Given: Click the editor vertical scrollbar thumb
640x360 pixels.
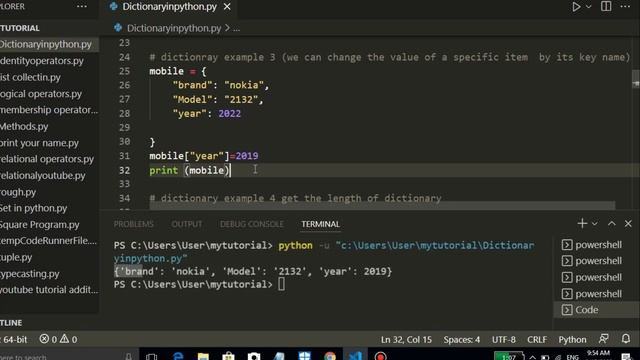Looking at the screenshot, I should [x=636, y=79].
